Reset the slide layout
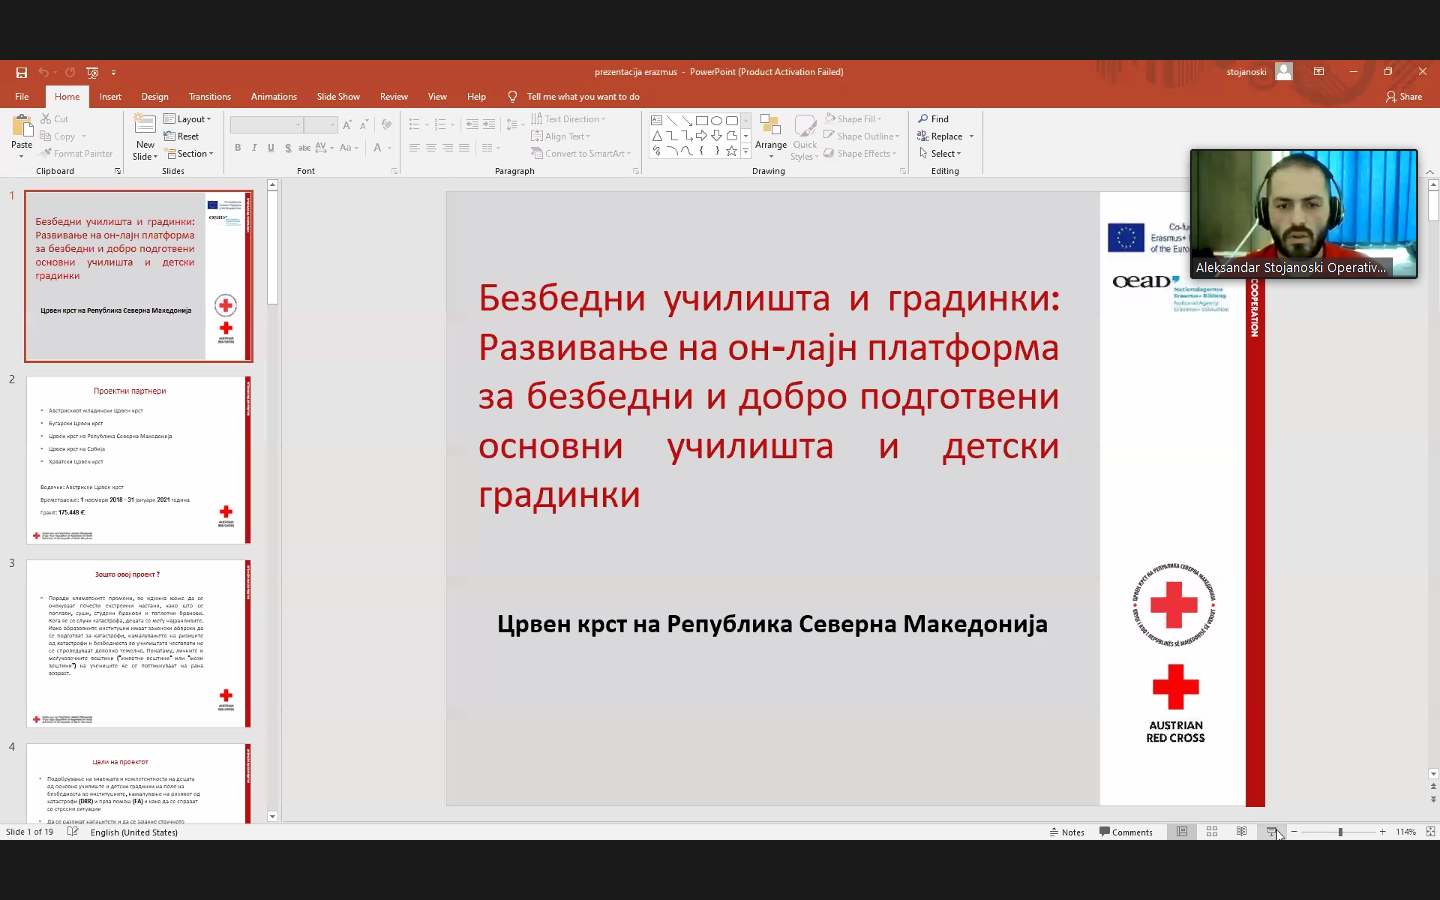Screen dimensions: 1440x900 (182, 136)
